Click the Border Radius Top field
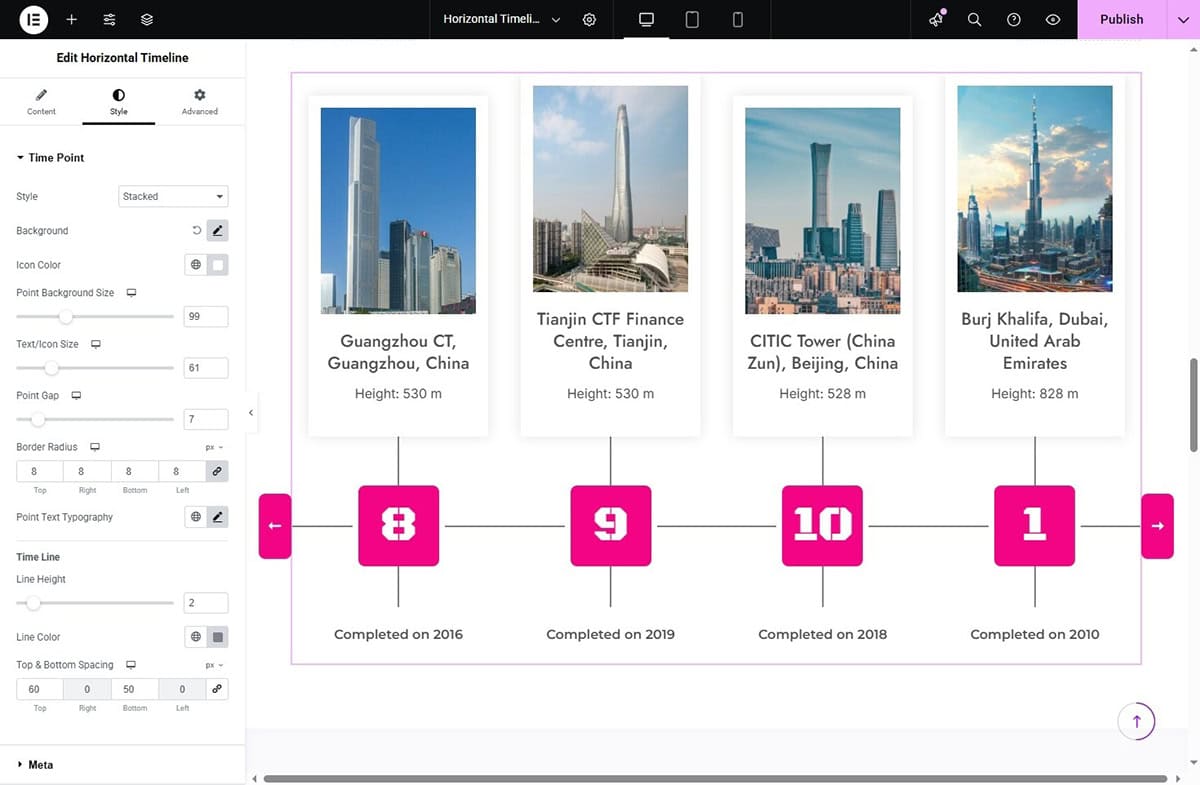Image resolution: width=1200 pixels, height=785 pixels. (40, 471)
